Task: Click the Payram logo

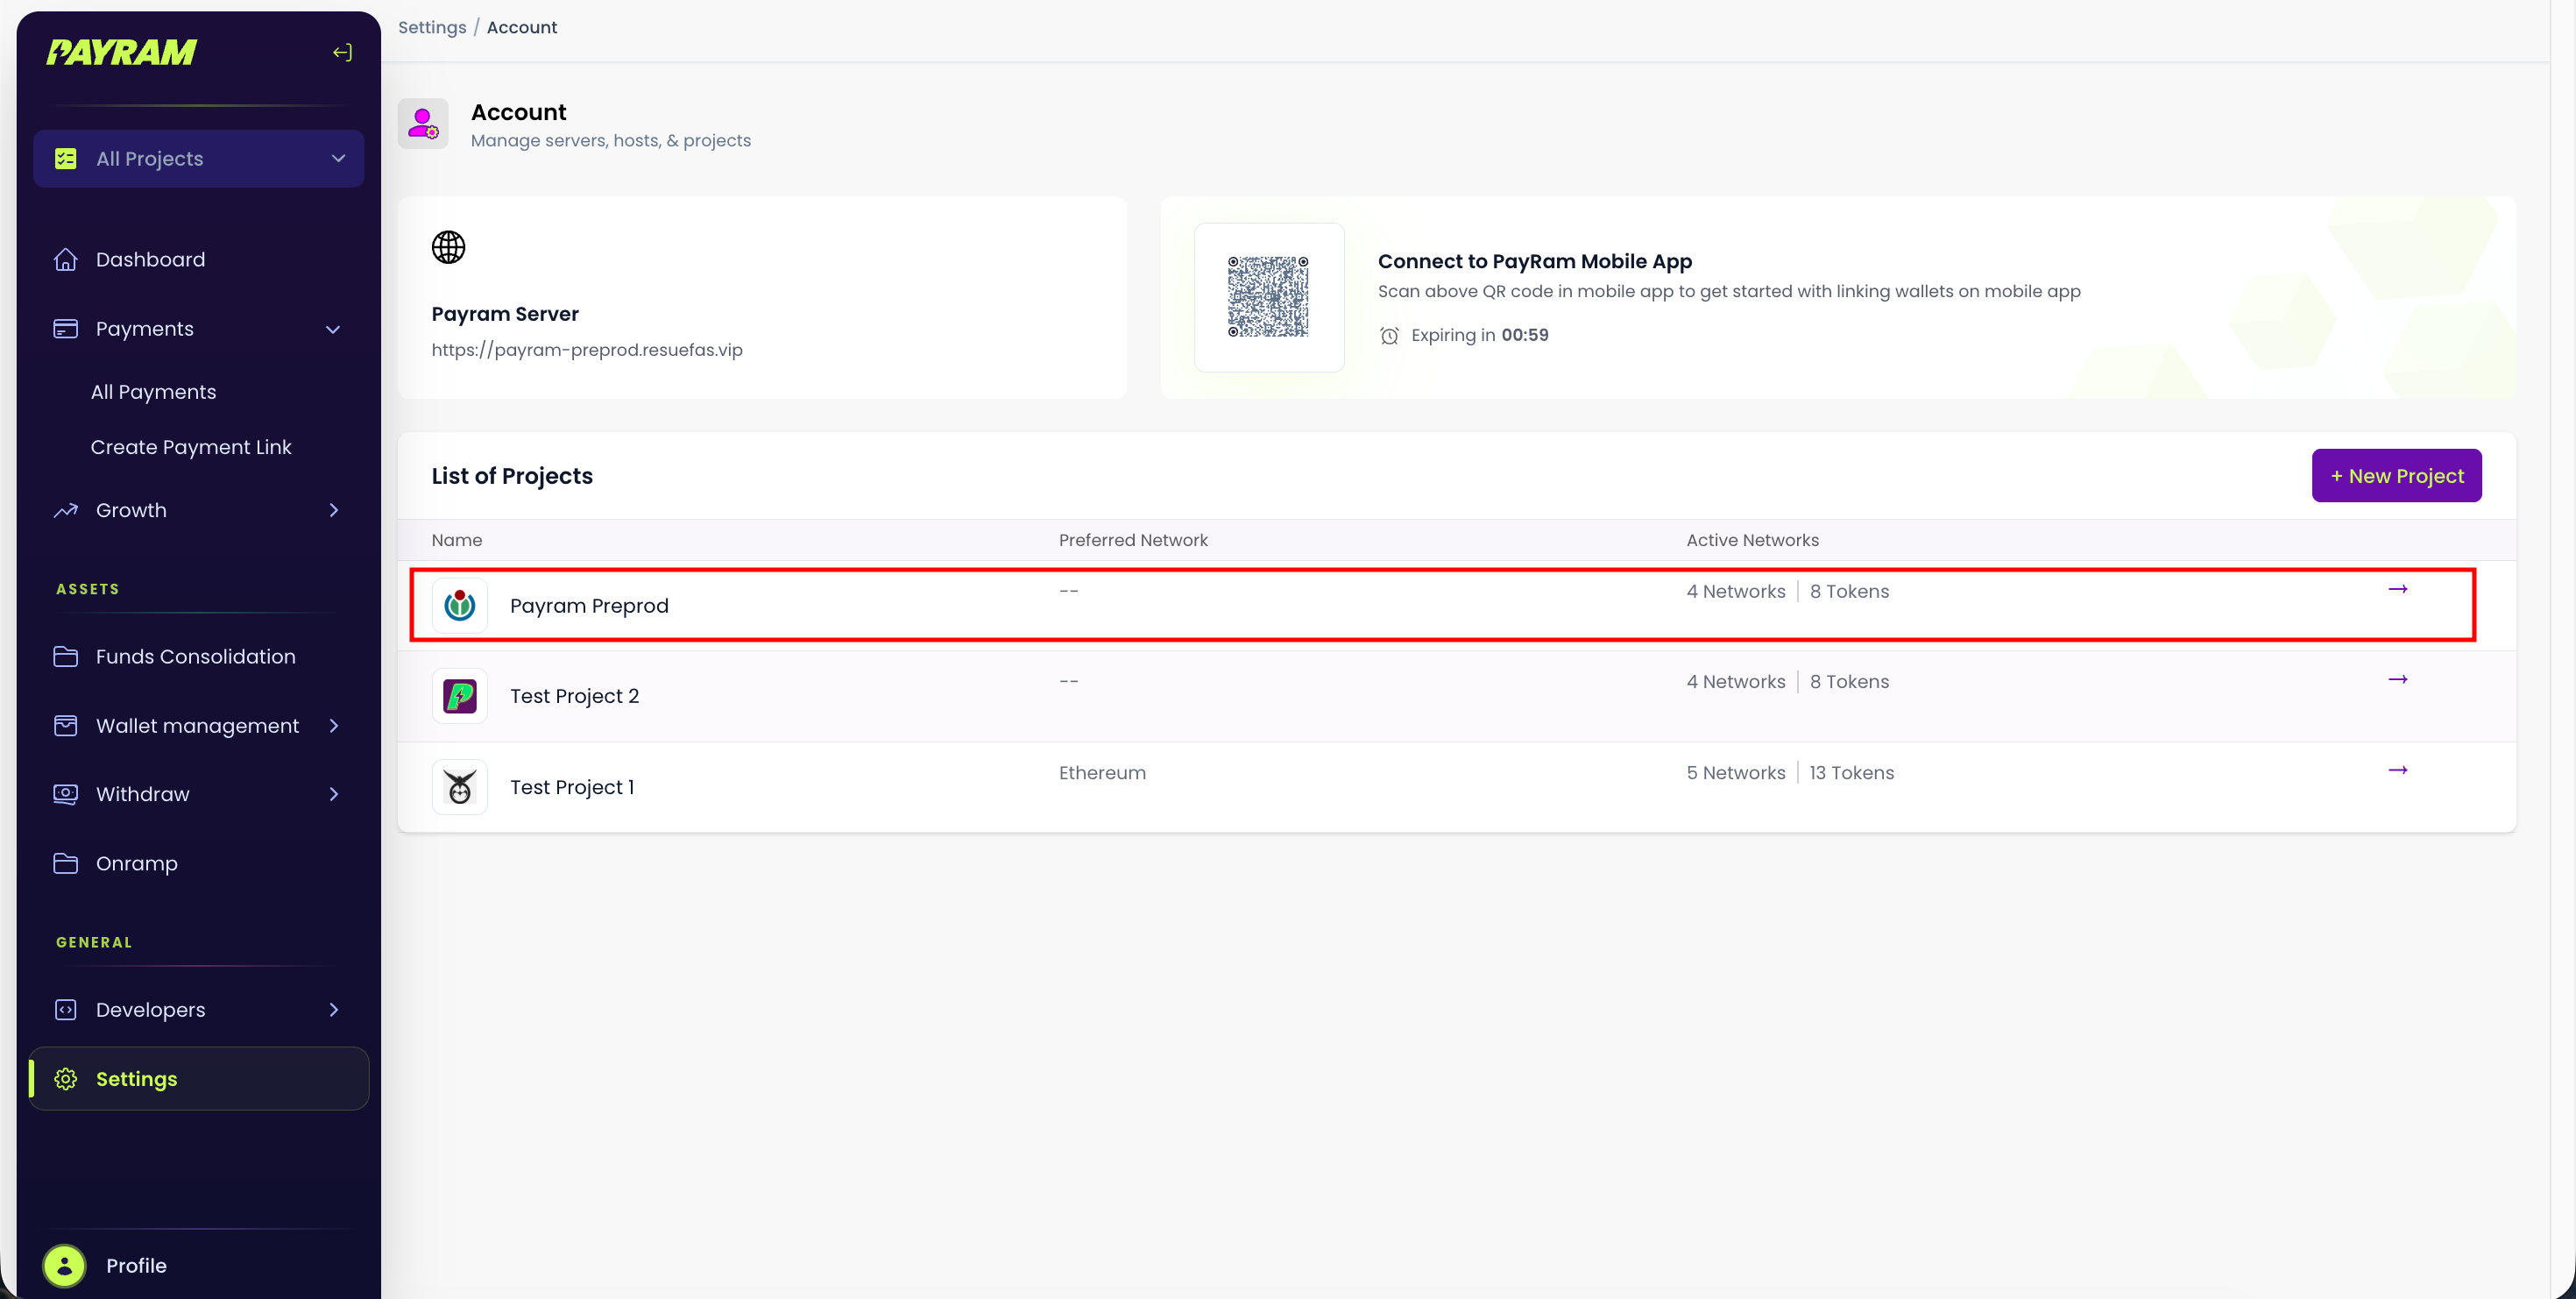Action: 122,52
